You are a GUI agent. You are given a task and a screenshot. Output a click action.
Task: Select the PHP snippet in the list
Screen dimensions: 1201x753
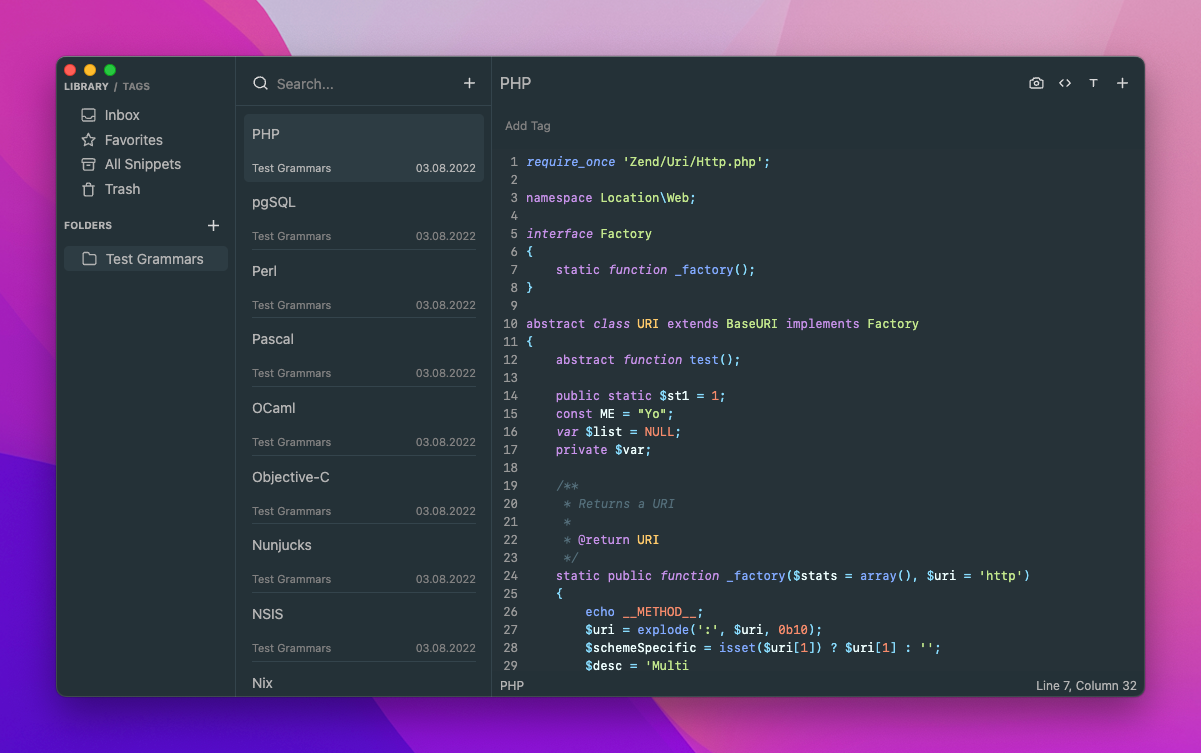pos(364,148)
